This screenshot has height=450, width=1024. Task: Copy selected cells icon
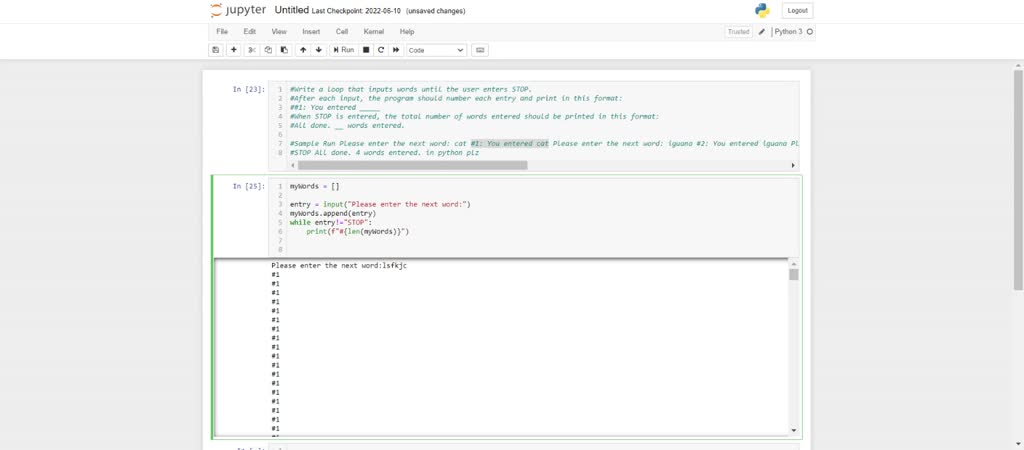click(268, 50)
